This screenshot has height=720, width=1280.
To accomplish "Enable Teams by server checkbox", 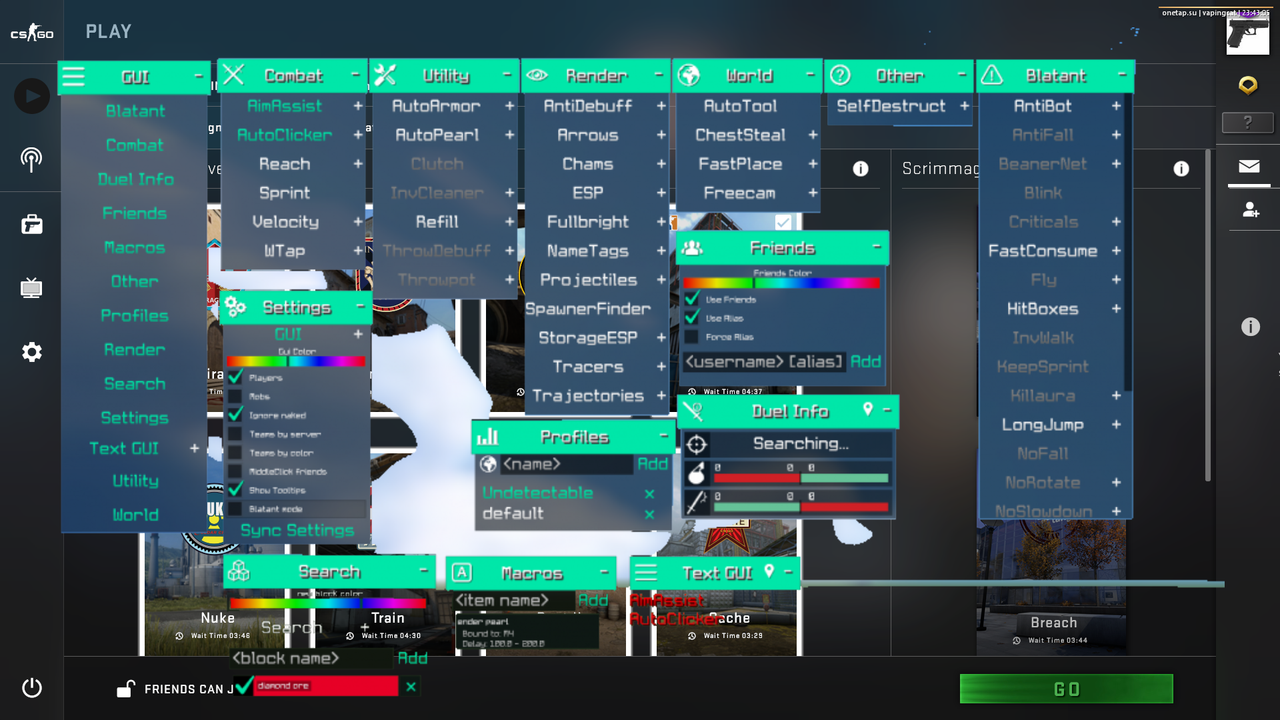I will click(235, 433).
